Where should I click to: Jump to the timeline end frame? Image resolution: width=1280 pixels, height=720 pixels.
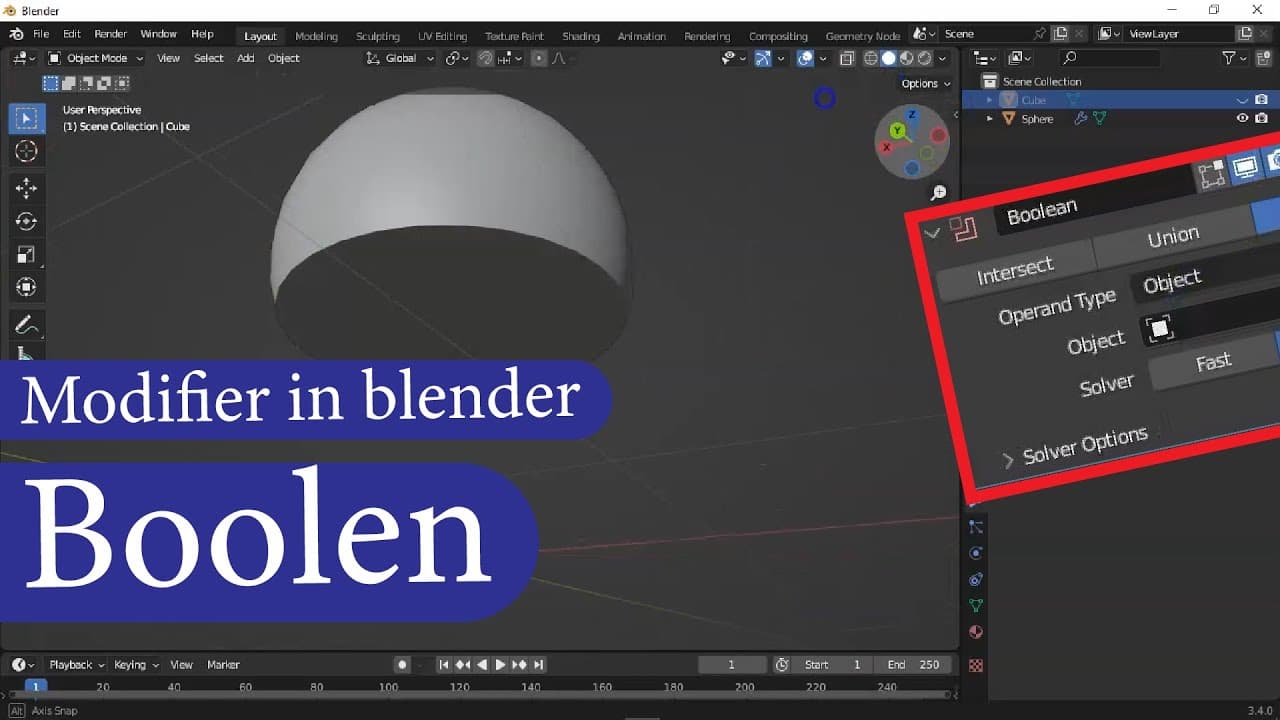click(538, 665)
